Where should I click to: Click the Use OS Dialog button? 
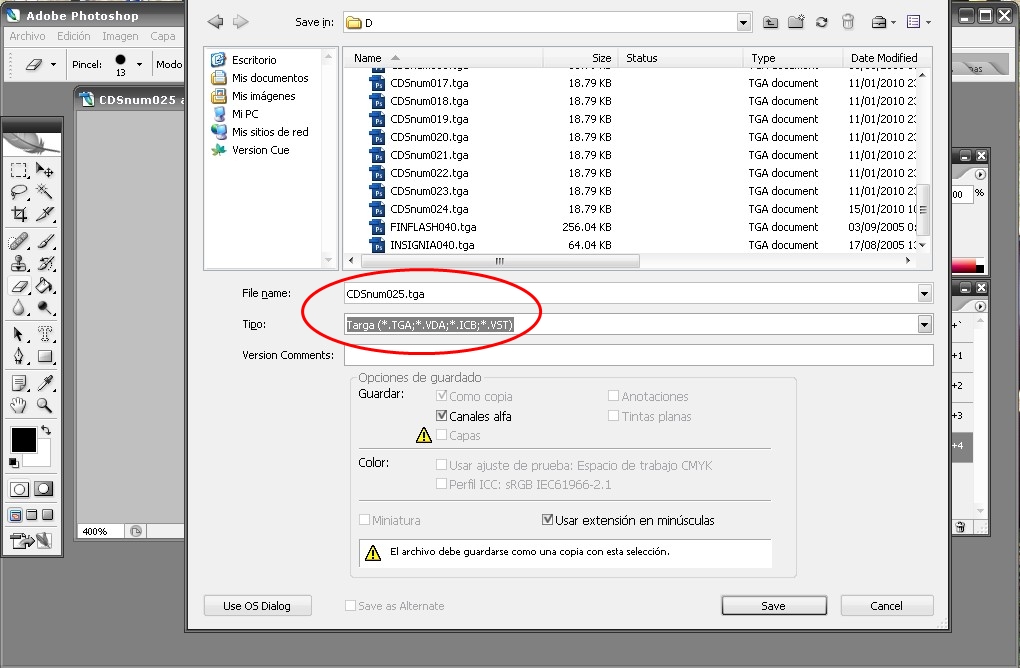pos(257,606)
